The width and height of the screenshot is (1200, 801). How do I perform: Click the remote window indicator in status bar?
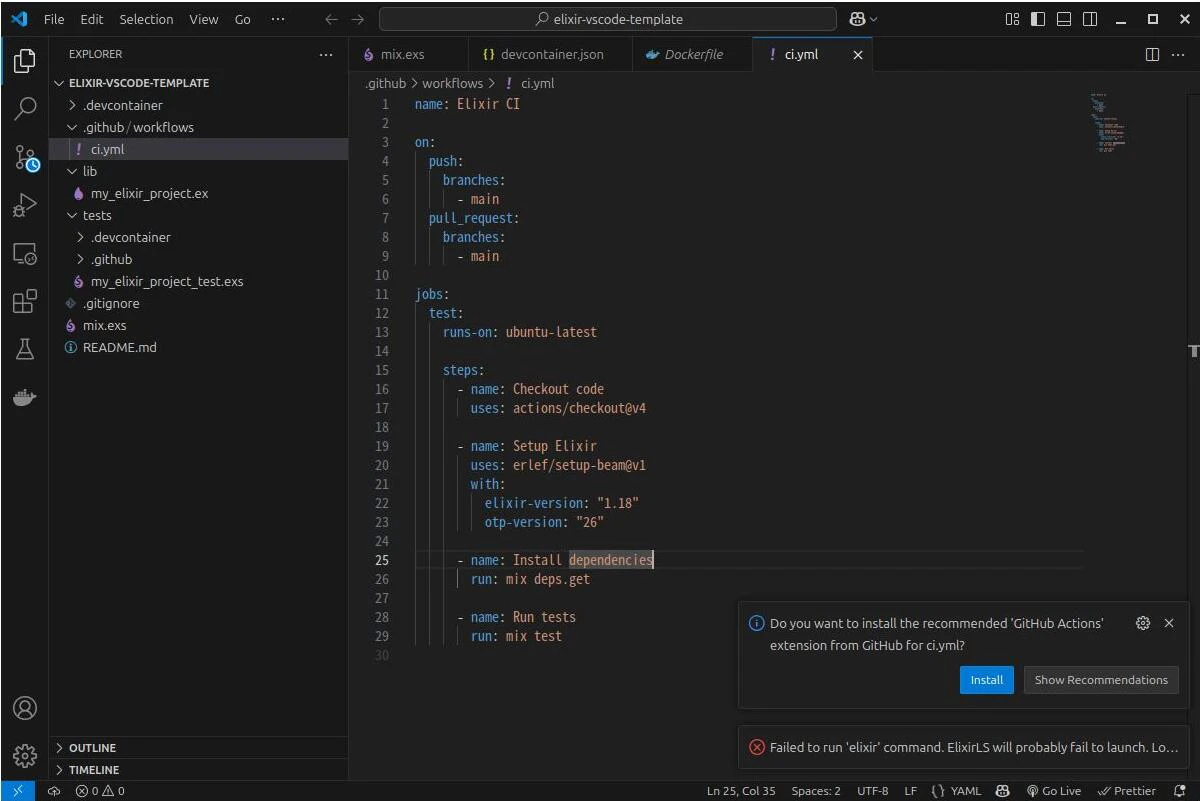pyautogui.click(x=17, y=791)
